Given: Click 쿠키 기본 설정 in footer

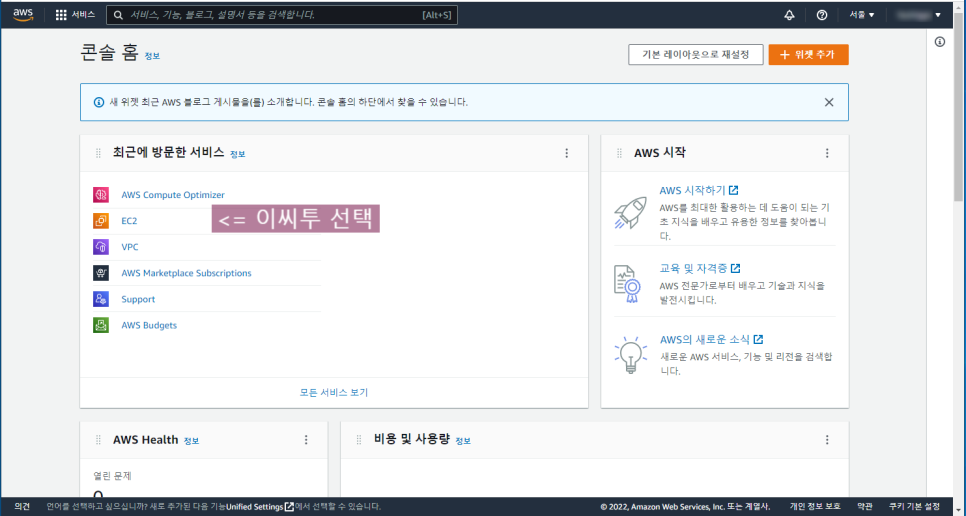Looking at the screenshot, I should [914, 507].
